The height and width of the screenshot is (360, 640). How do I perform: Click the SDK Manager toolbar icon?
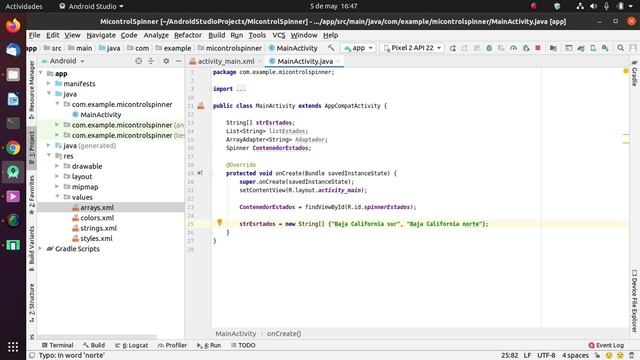click(605, 48)
